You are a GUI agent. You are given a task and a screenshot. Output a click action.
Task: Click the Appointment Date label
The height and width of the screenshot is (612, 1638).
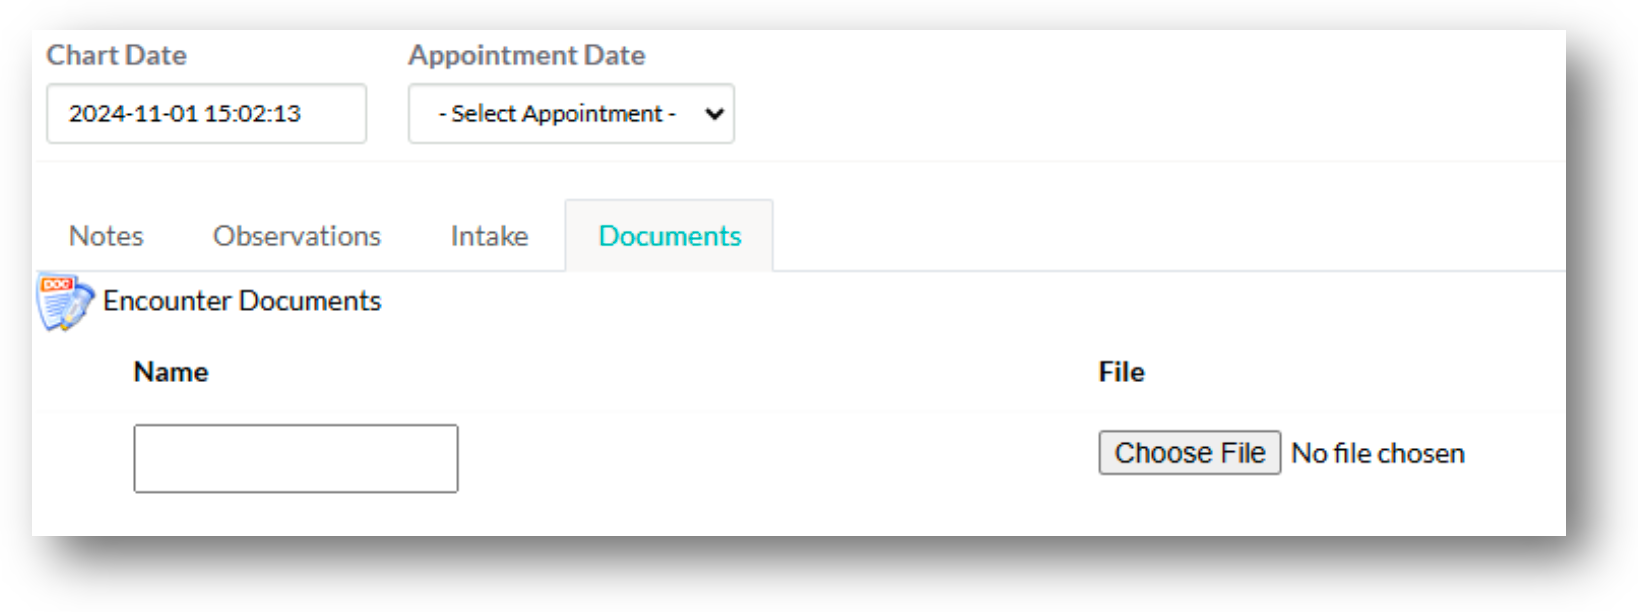click(x=526, y=55)
